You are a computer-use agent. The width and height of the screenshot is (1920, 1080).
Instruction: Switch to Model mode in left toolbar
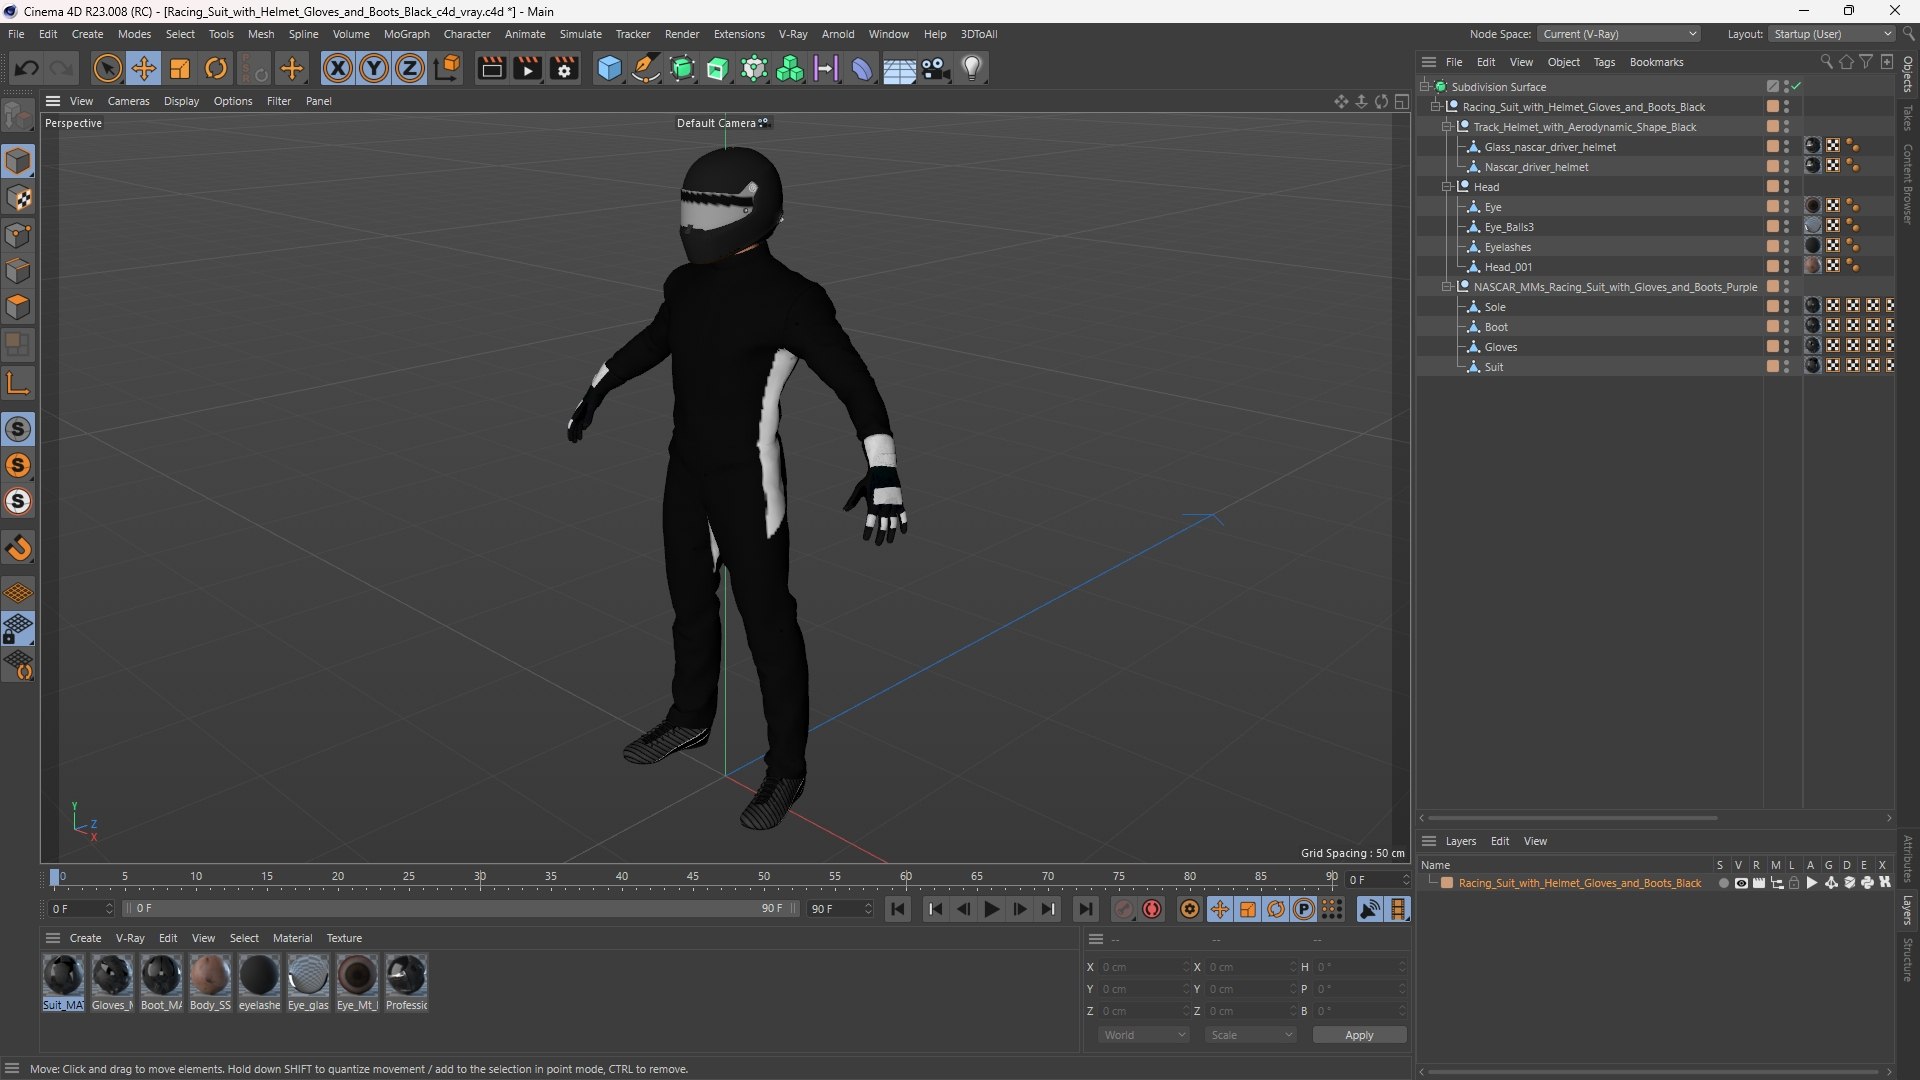click(x=18, y=161)
